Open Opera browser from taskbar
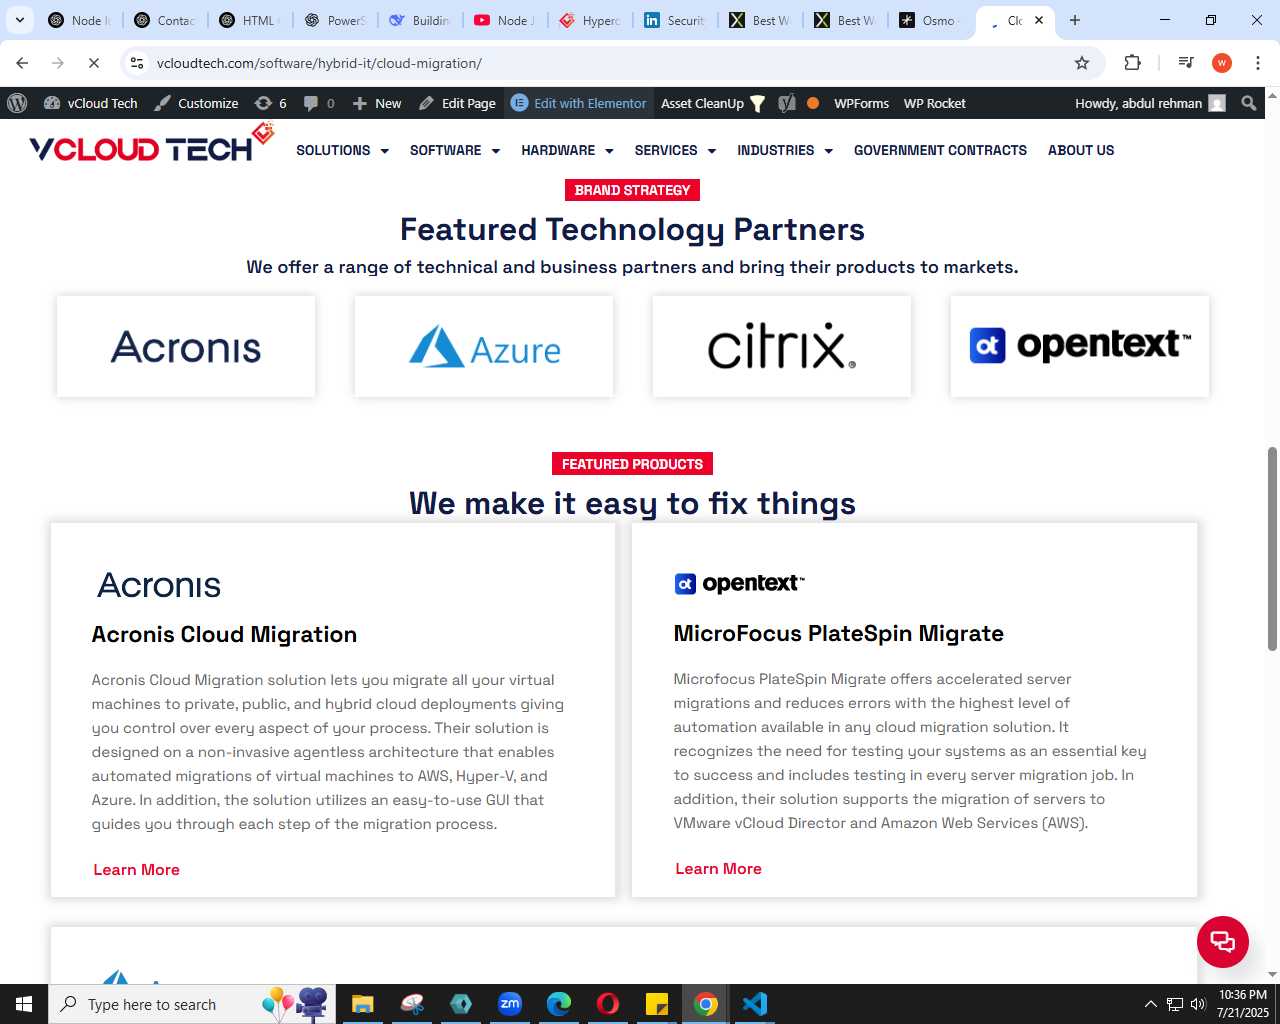 coord(608,1004)
